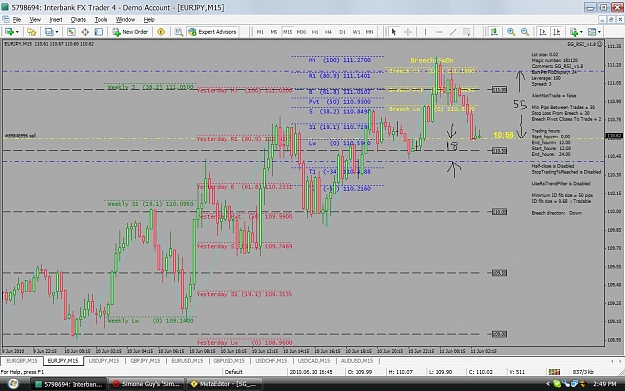Image resolution: width=625 pixels, height=391 pixels.
Task: Switch to D1 timeframe
Action: pos(342,32)
